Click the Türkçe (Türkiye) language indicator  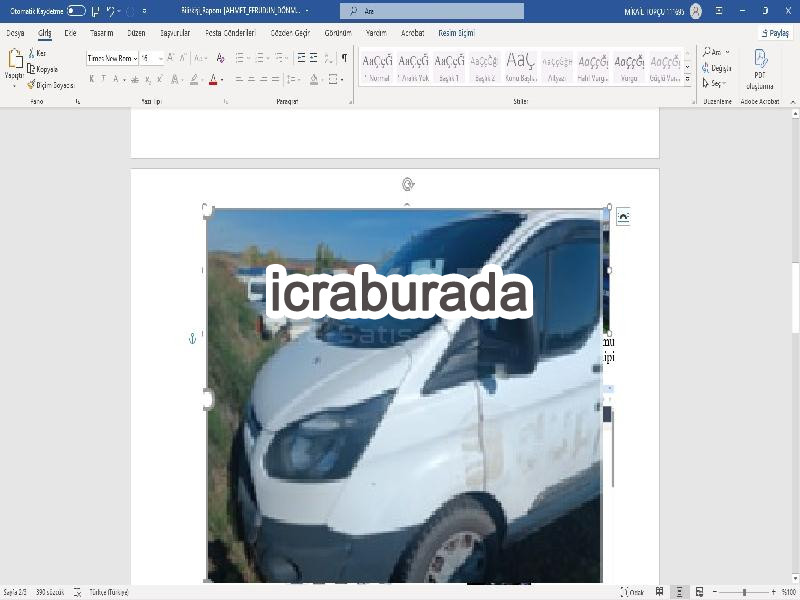coord(109,592)
